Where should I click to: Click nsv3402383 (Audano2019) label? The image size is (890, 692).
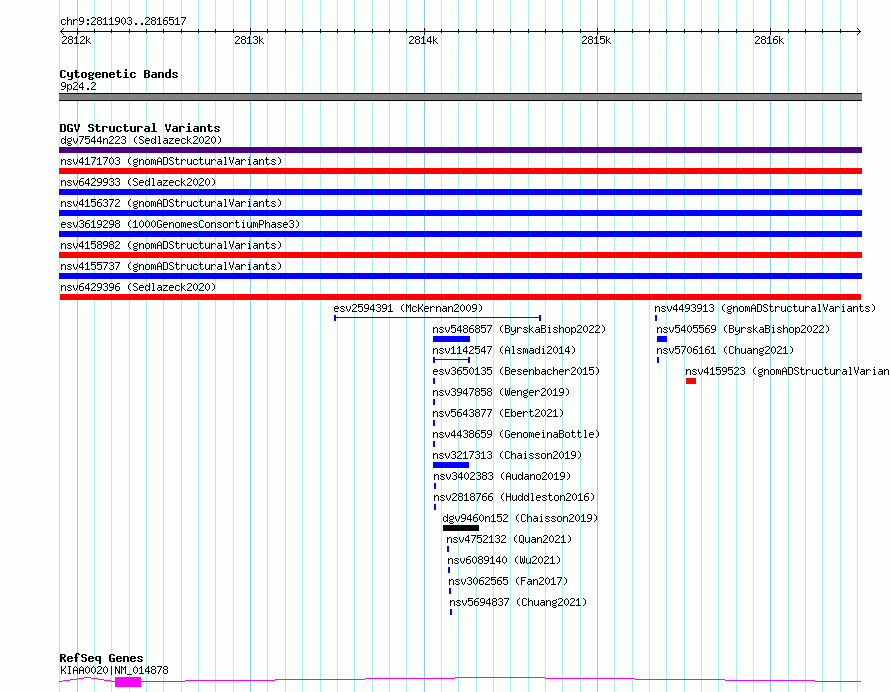pos(502,476)
